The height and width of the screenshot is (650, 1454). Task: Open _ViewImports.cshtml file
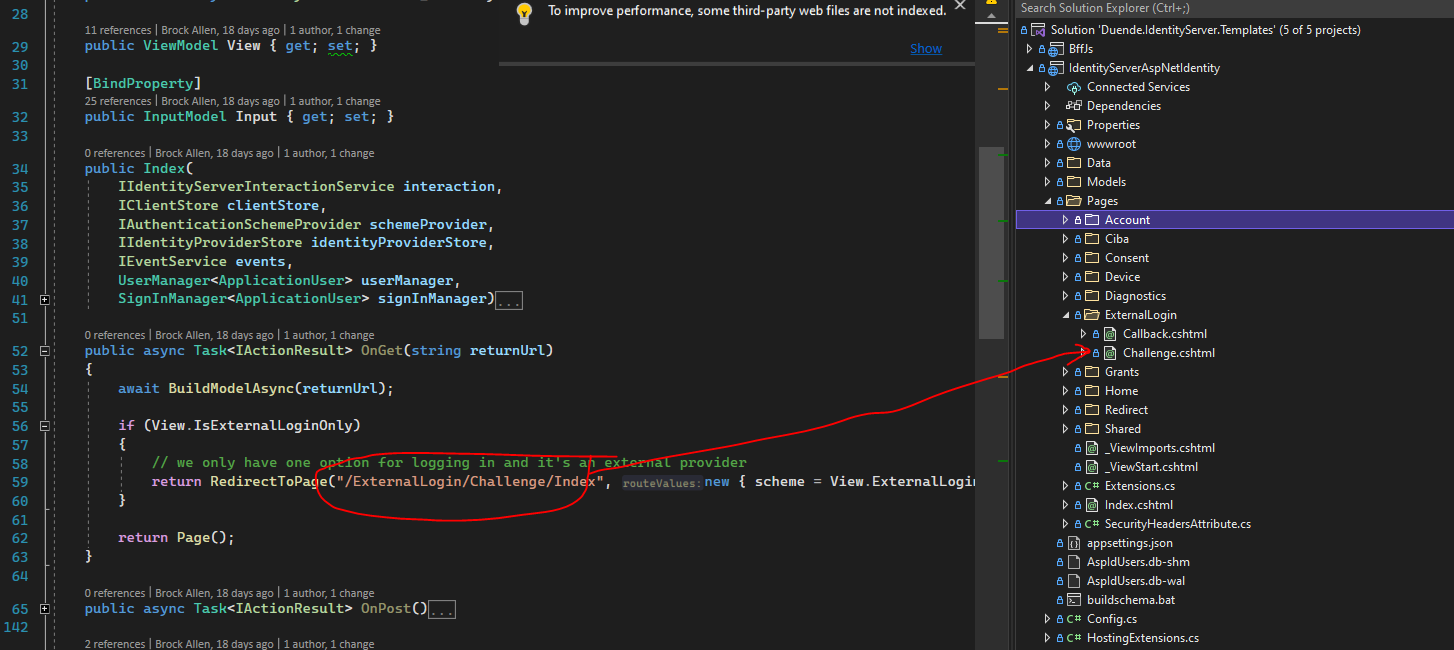pyautogui.click(x=1160, y=448)
